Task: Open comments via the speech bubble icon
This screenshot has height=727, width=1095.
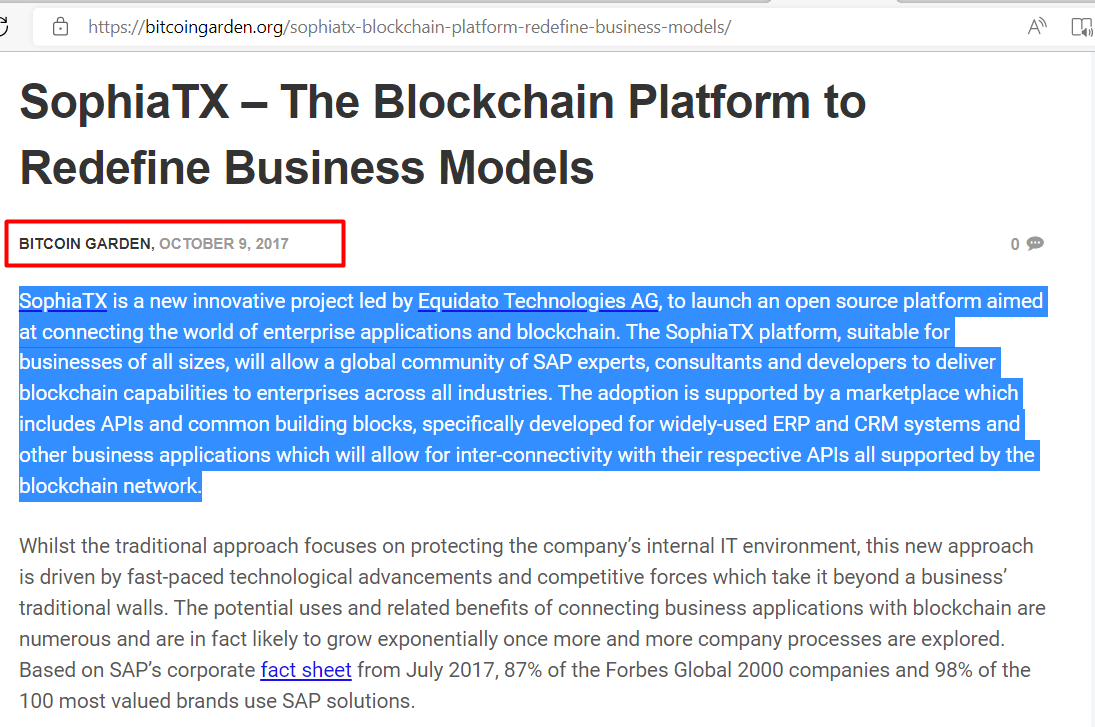Action: [1035, 243]
